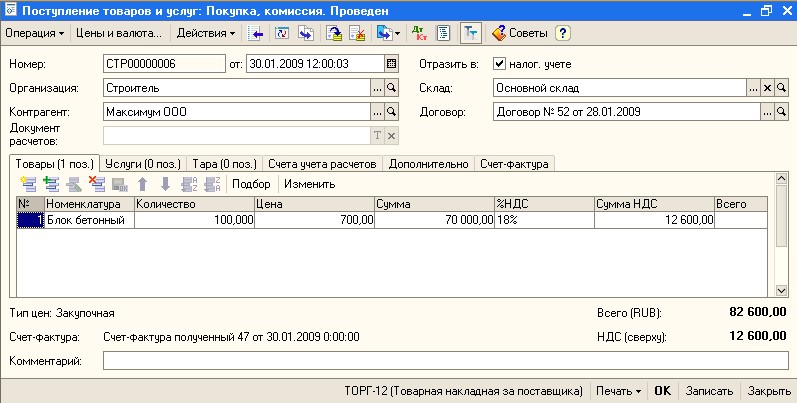This screenshot has height=403, width=797.
Task: Click the Комментарий input field
Action: point(446,361)
